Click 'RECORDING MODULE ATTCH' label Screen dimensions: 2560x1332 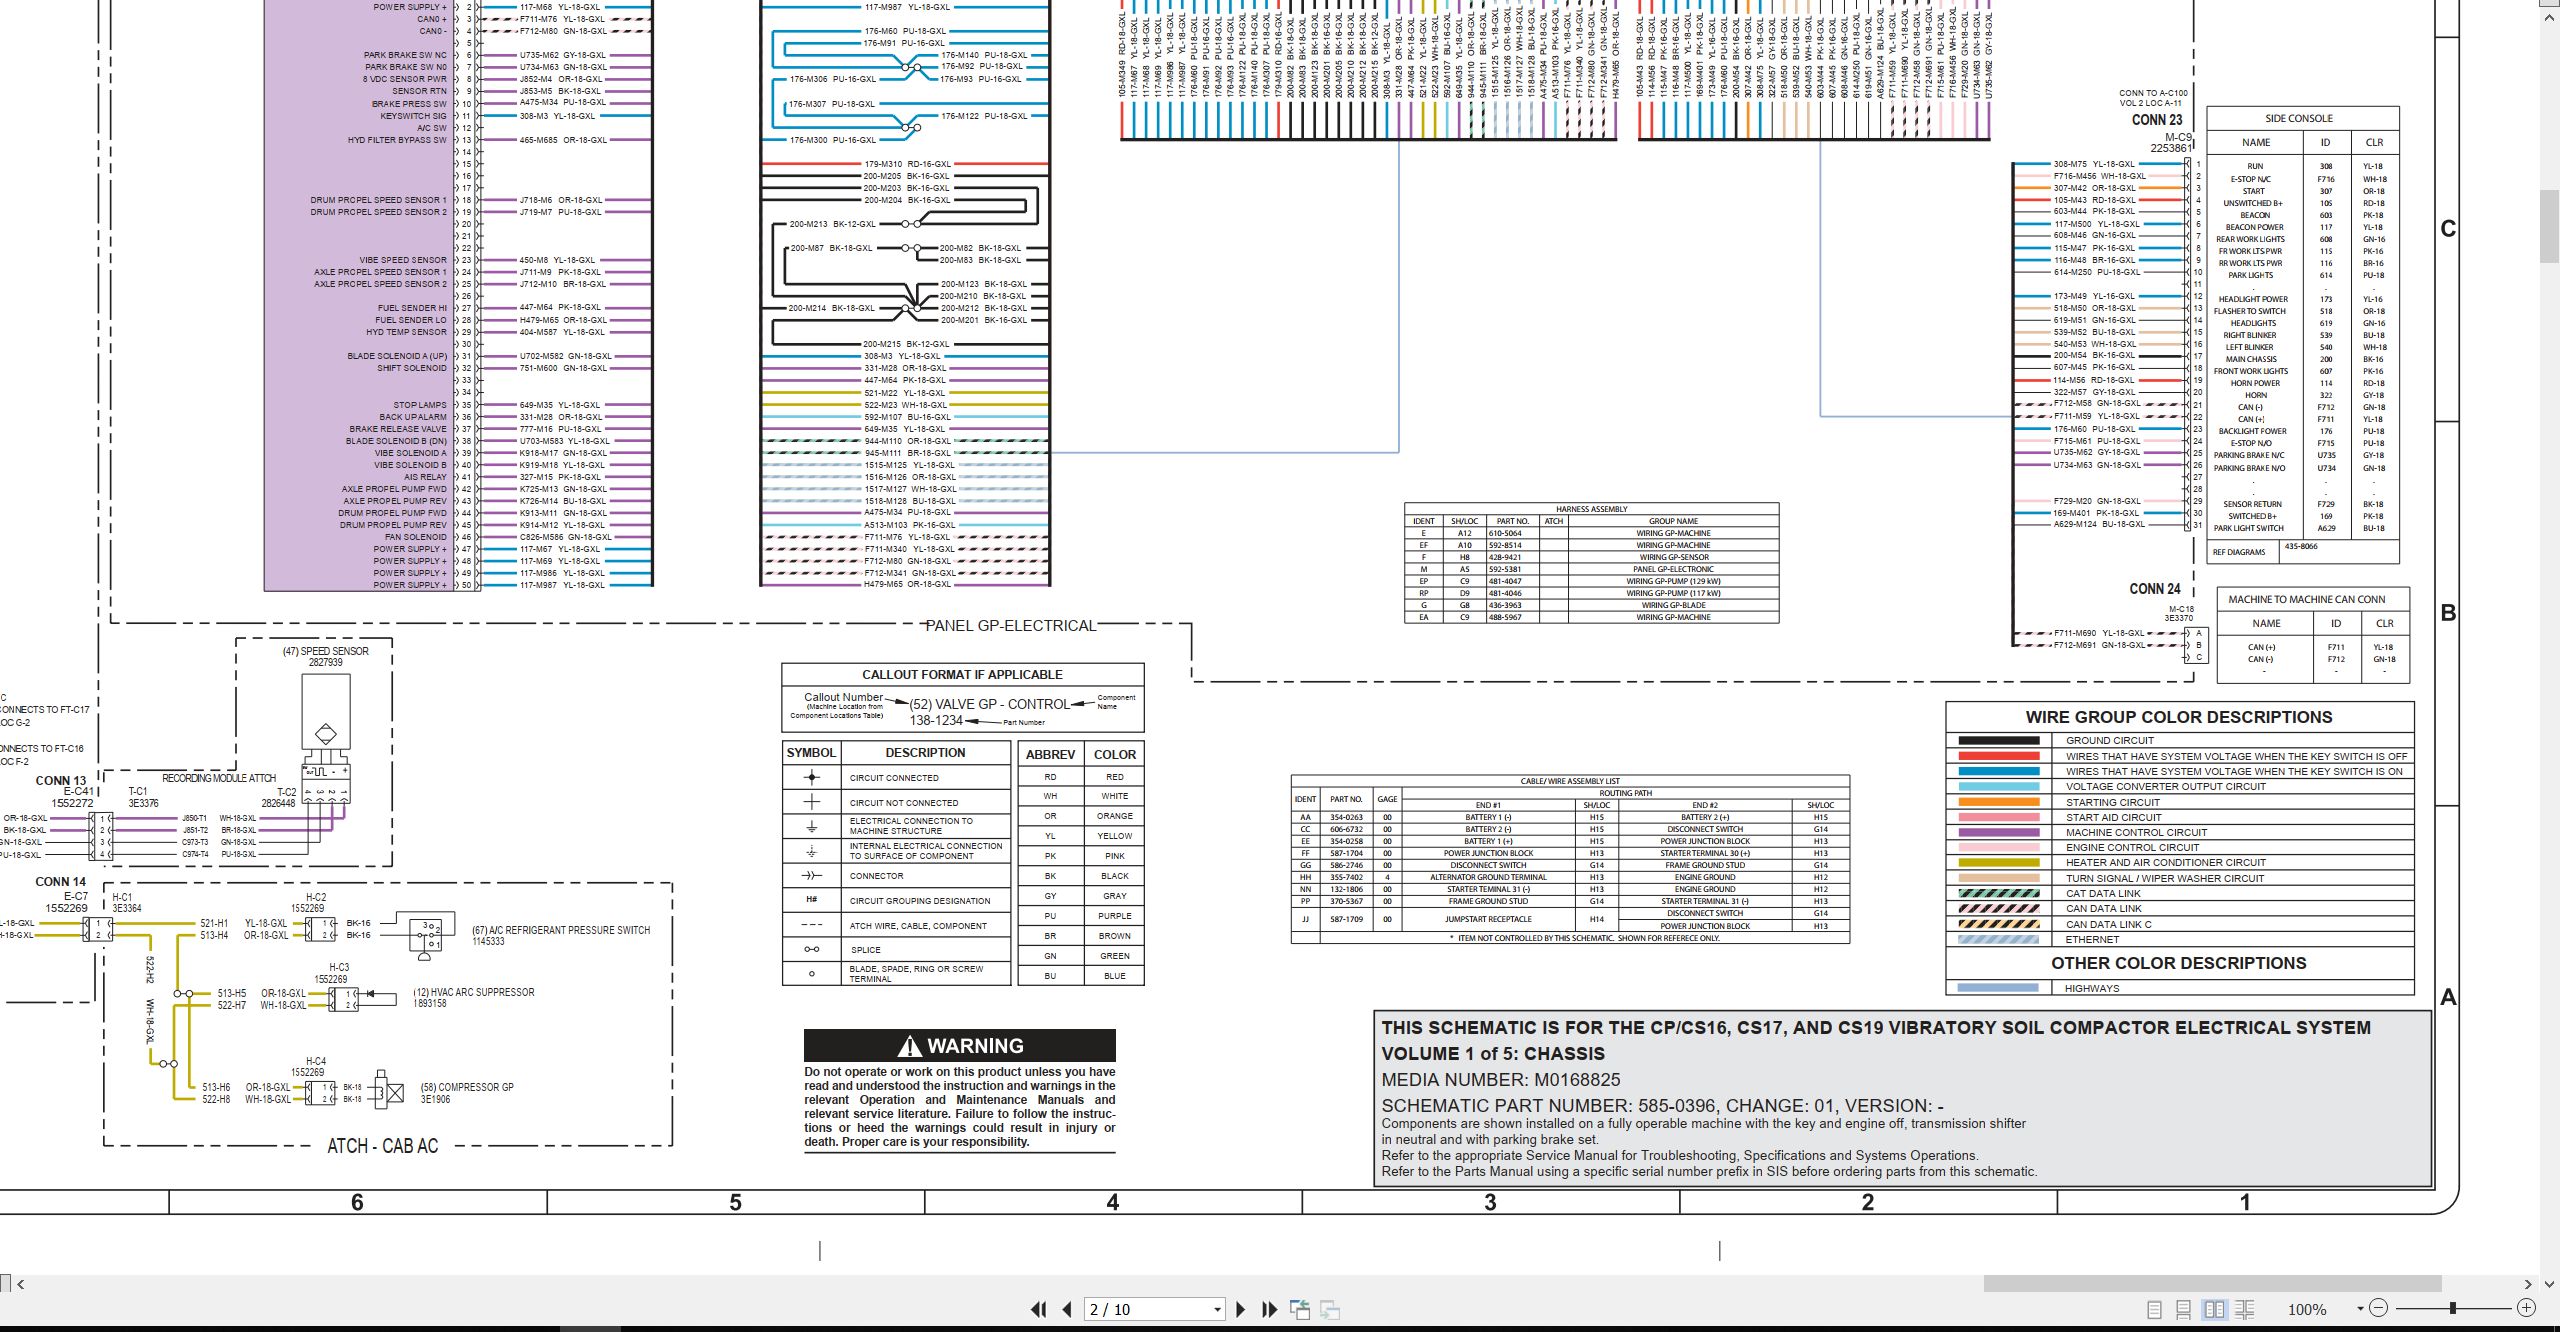click(x=219, y=778)
